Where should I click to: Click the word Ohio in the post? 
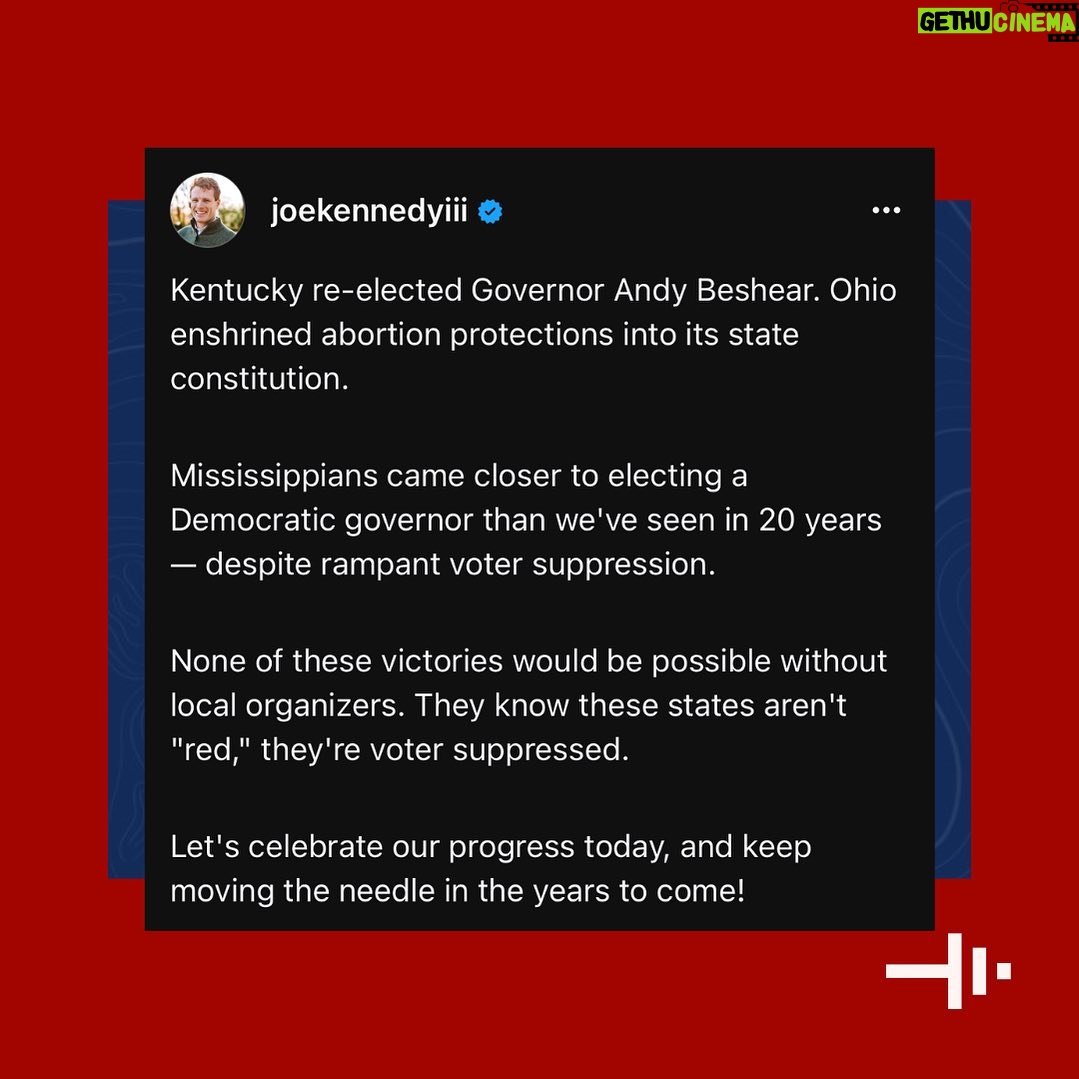tap(863, 290)
